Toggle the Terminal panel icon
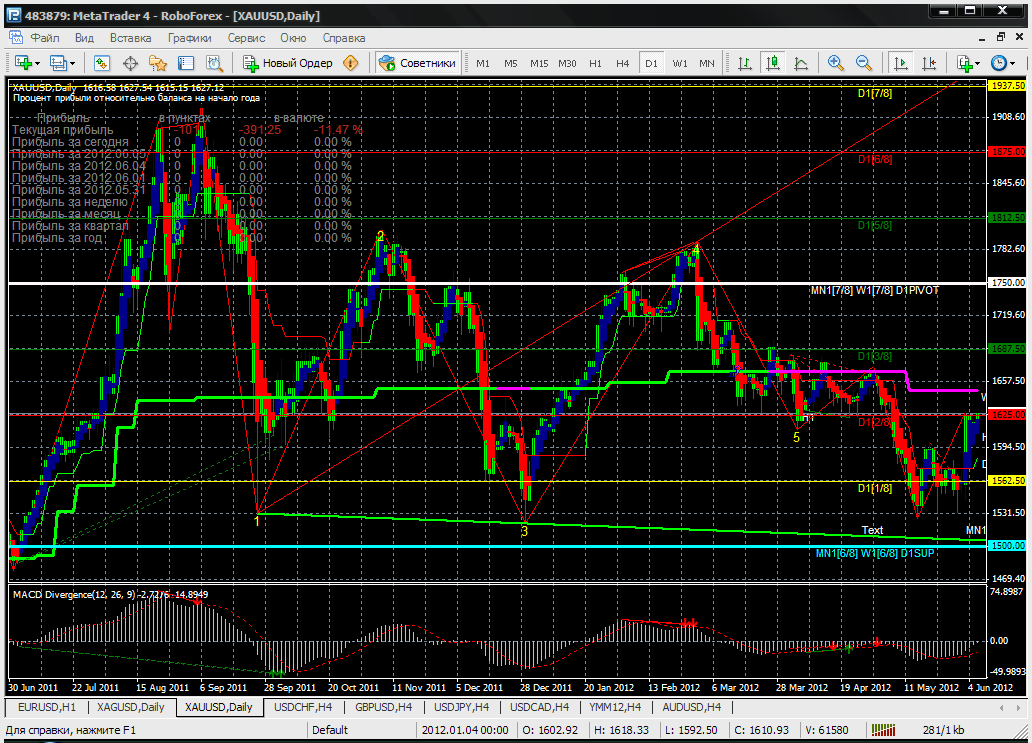Image resolution: width=1032 pixels, height=743 pixels. tap(186, 63)
